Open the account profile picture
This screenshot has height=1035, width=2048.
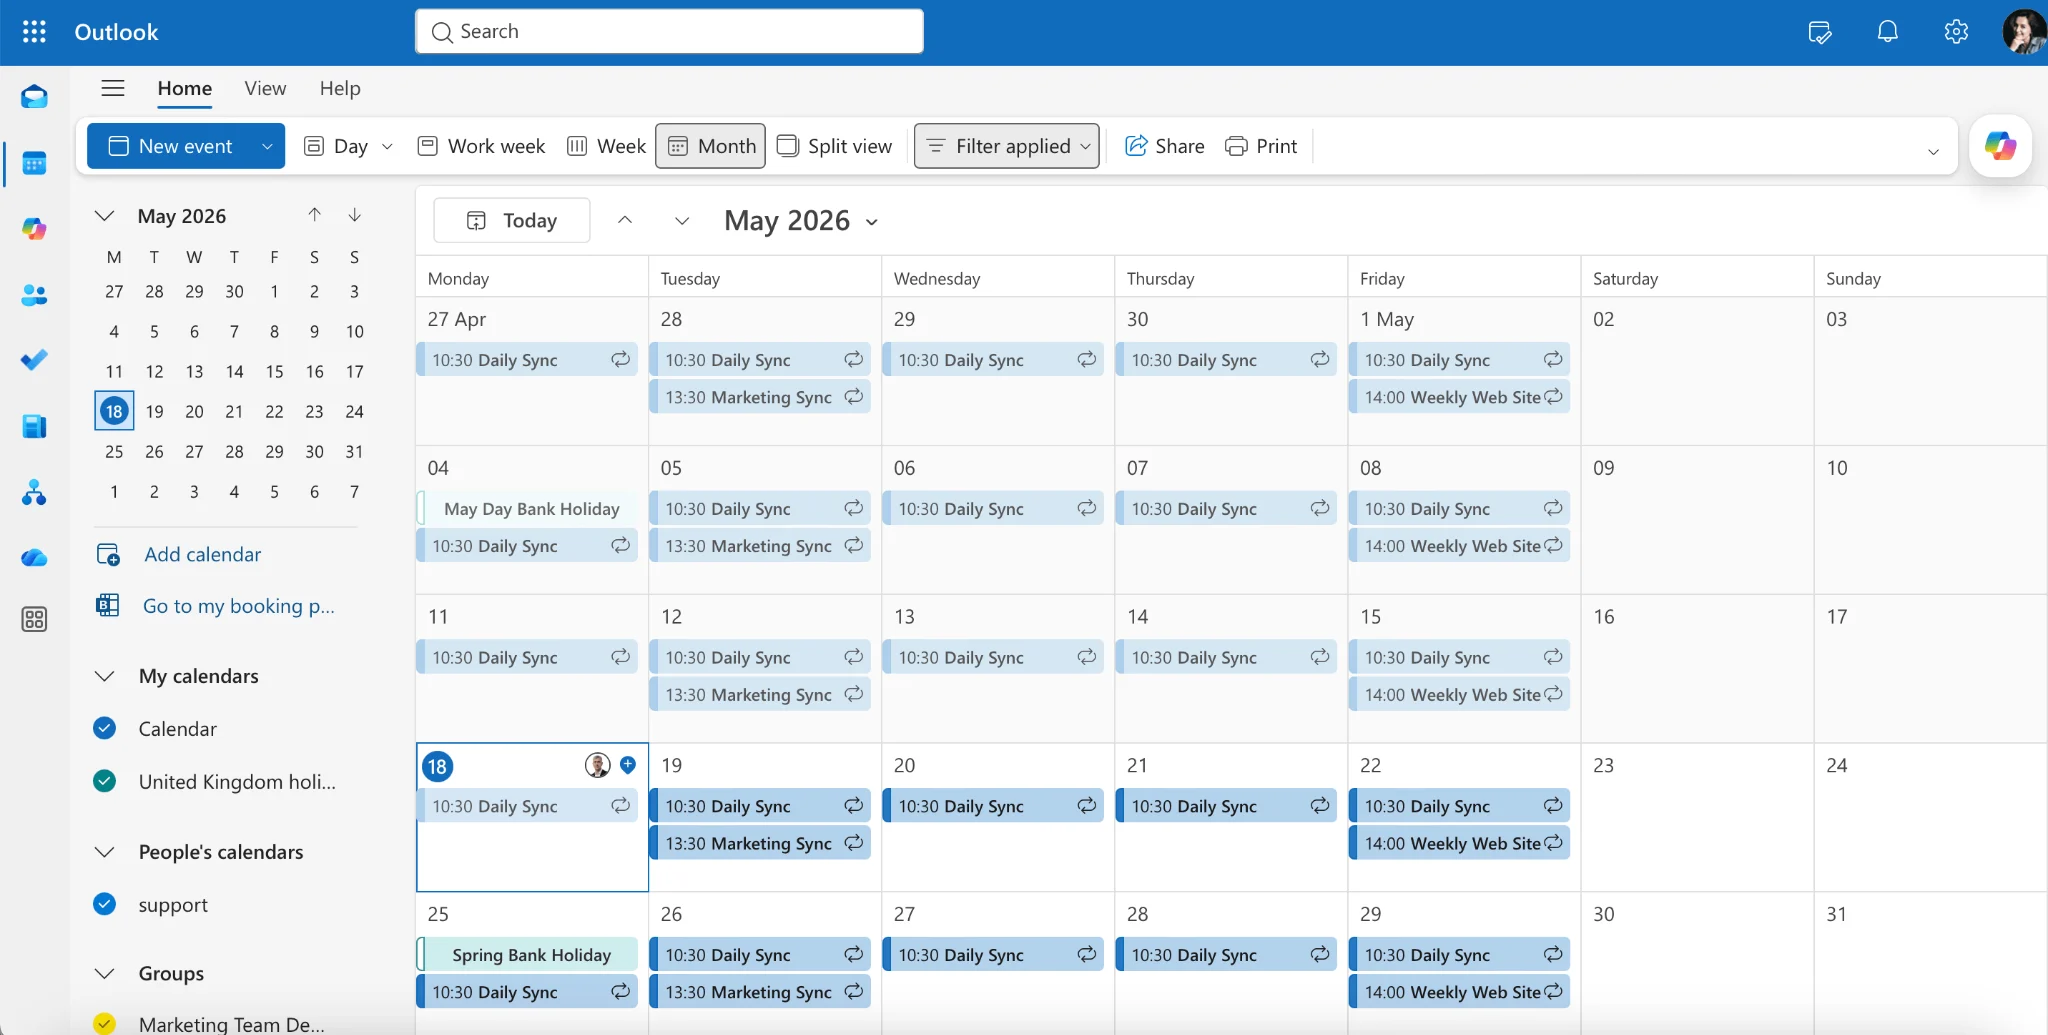tap(2024, 32)
